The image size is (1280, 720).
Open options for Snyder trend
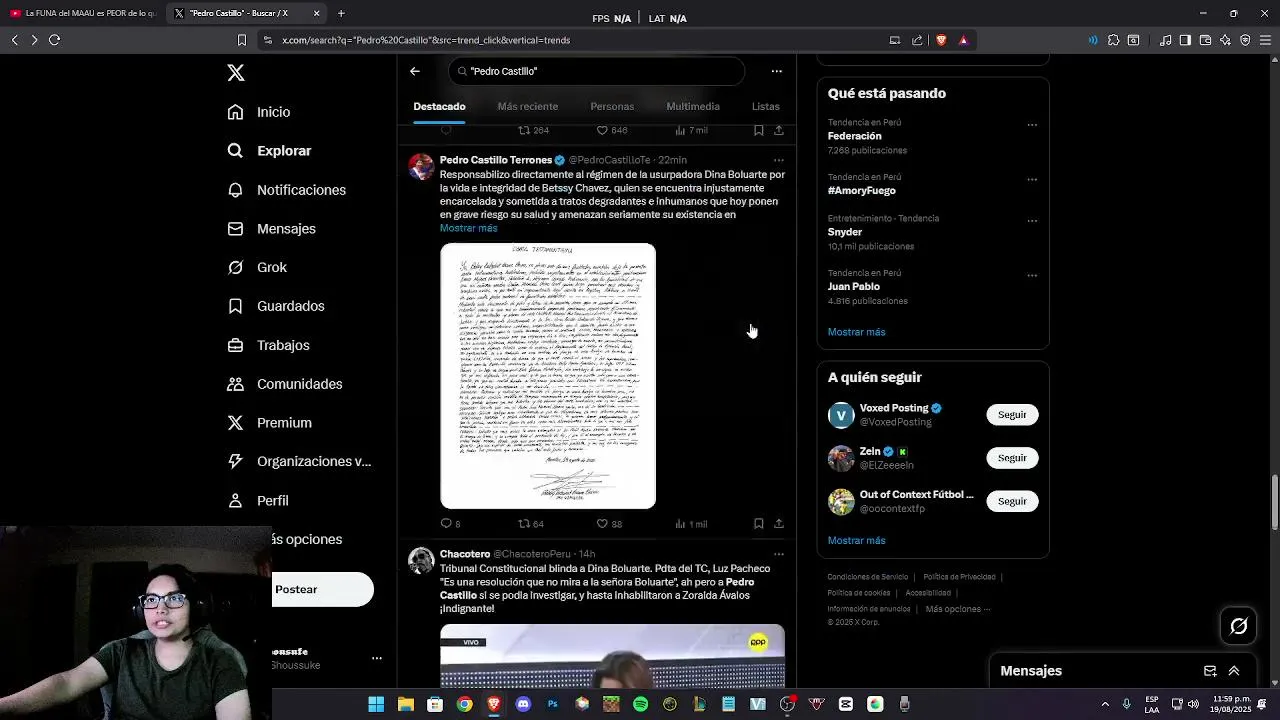click(x=1032, y=221)
